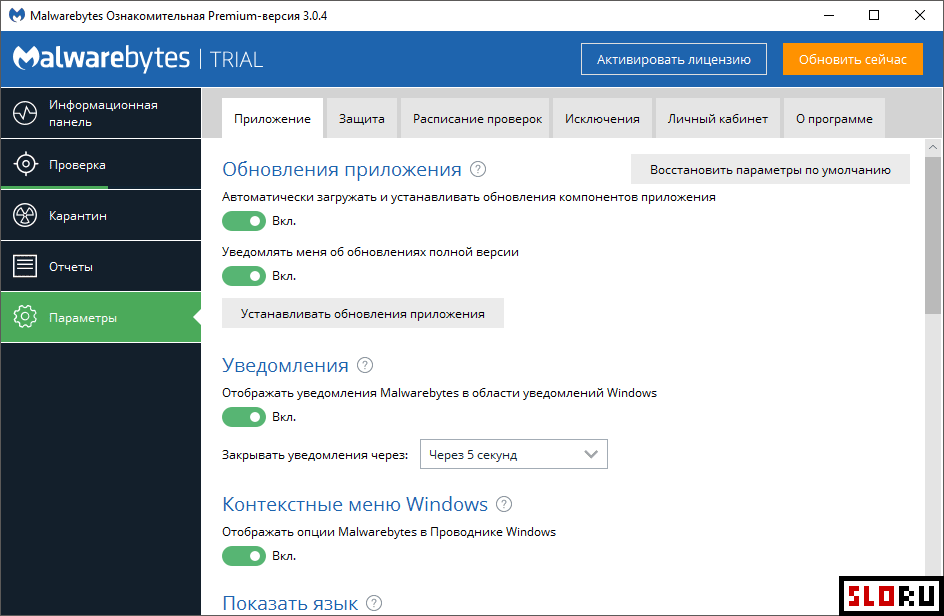Viewport: 944px width, 616px height.
Task: Close the Malwarebytes window
Action: click(x=920, y=15)
